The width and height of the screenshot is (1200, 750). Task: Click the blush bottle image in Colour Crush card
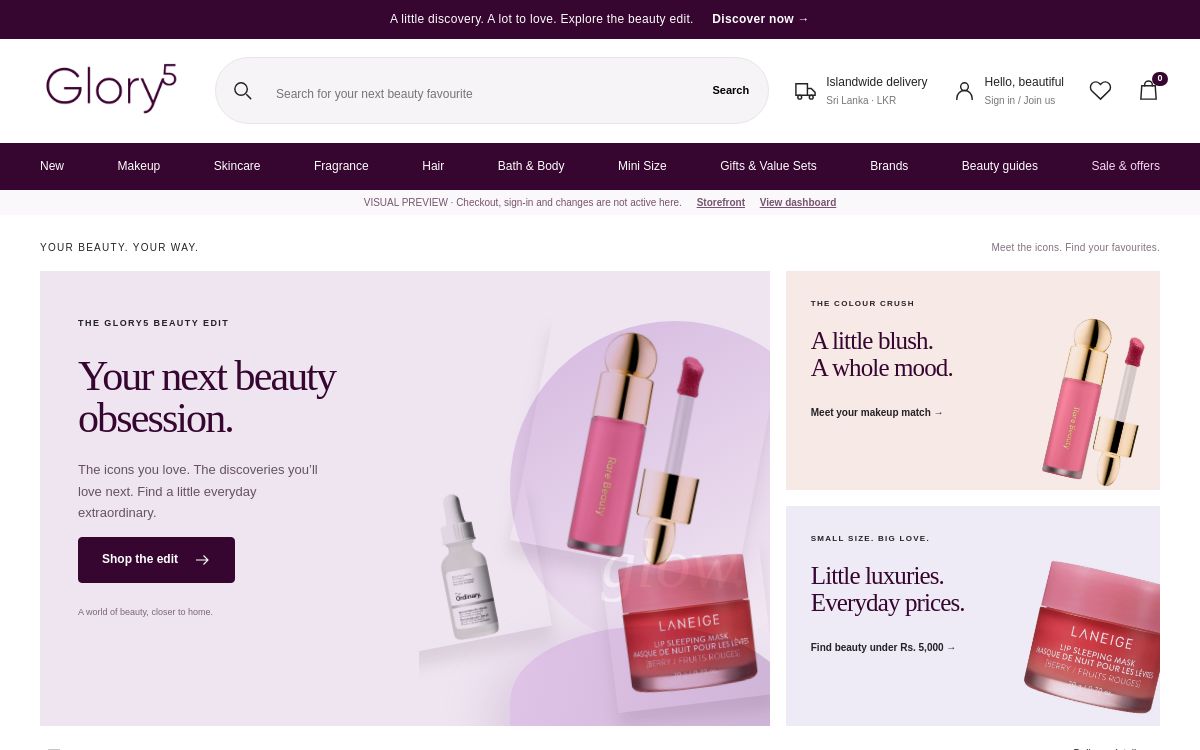(x=1093, y=402)
